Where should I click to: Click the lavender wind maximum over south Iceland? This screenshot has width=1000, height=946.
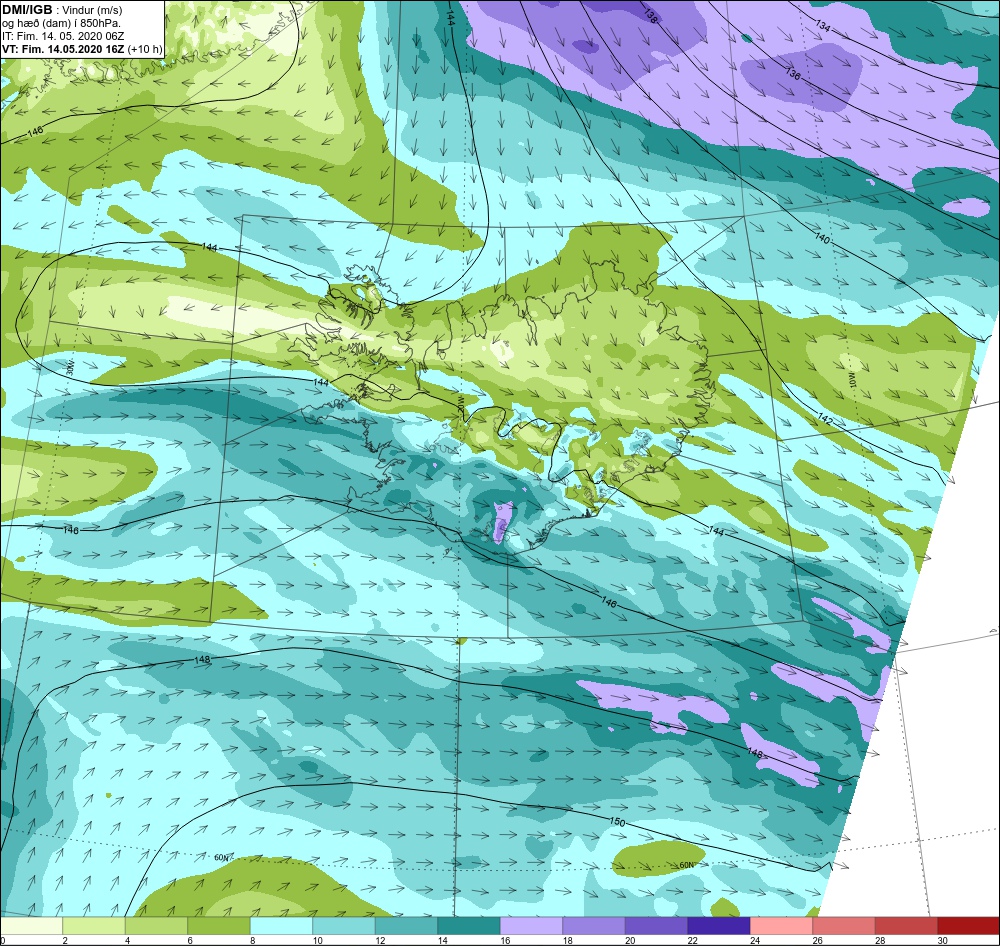tap(503, 521)
